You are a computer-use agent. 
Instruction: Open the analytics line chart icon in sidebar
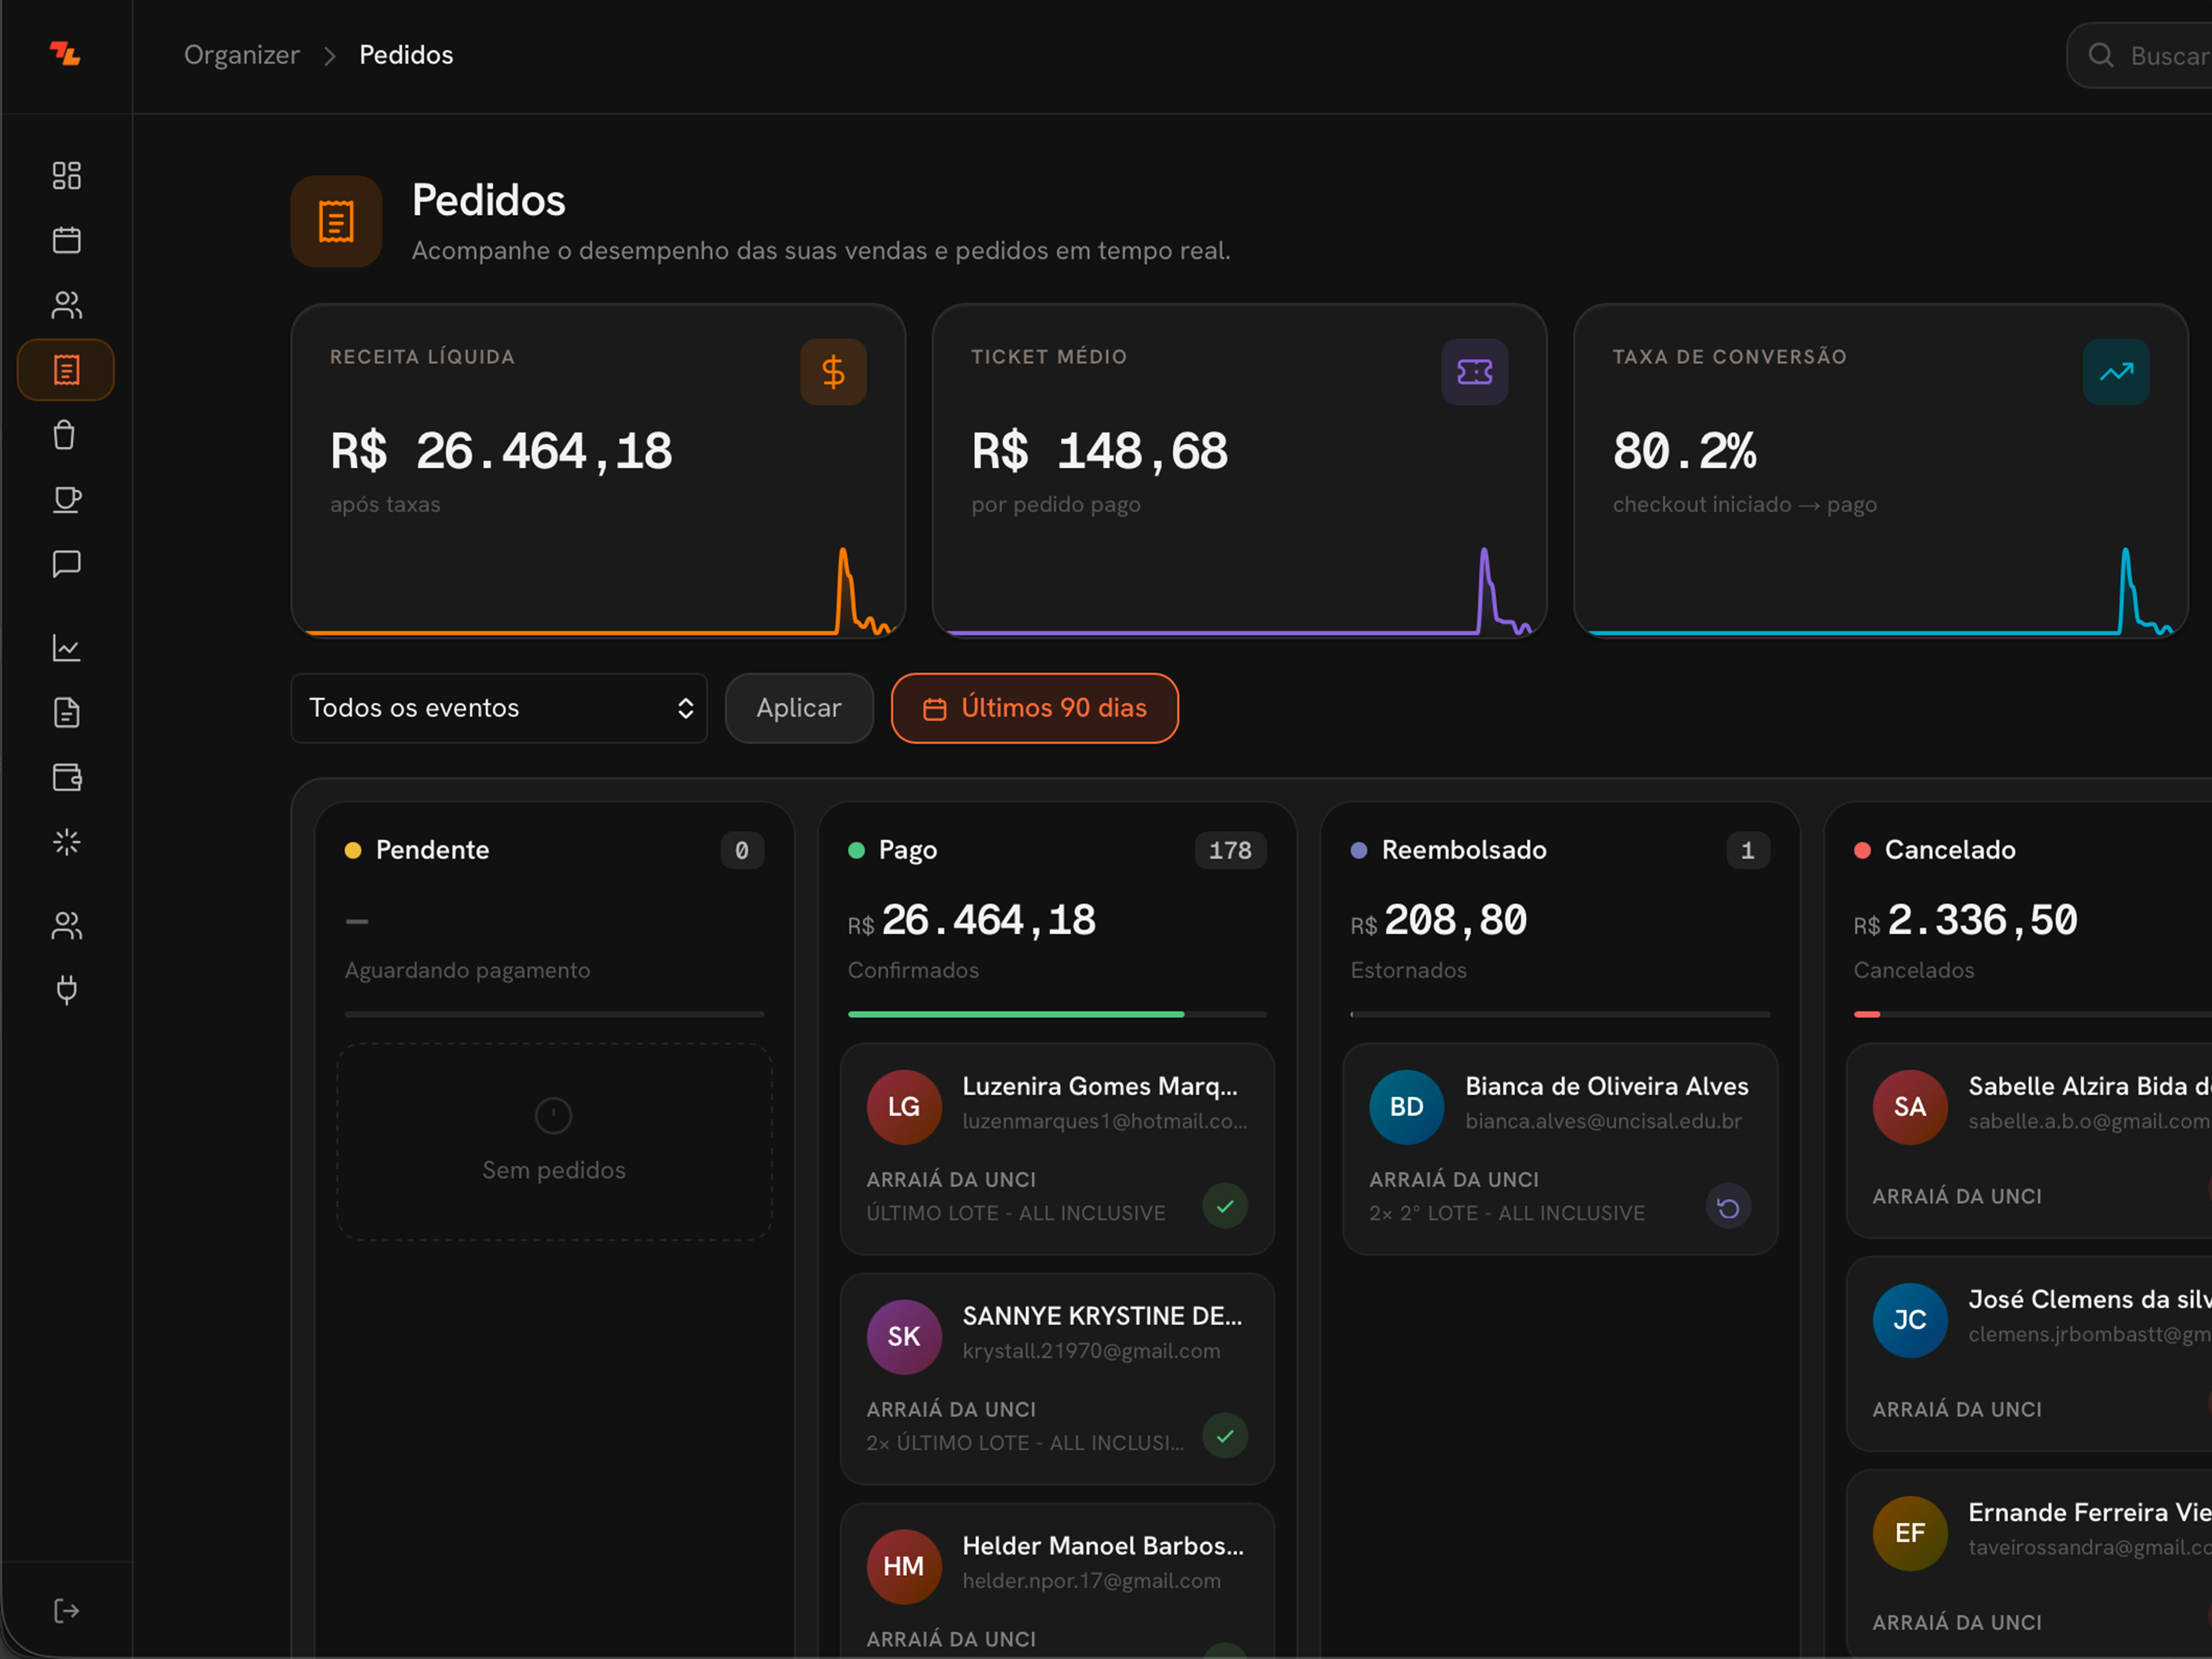(66, 648)
